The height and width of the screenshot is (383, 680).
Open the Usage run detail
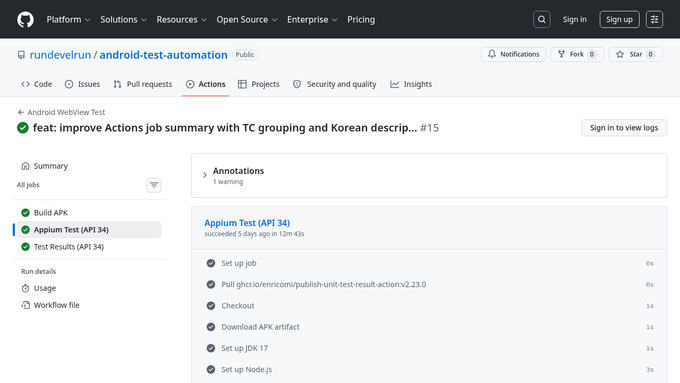[x=89, y=288]
